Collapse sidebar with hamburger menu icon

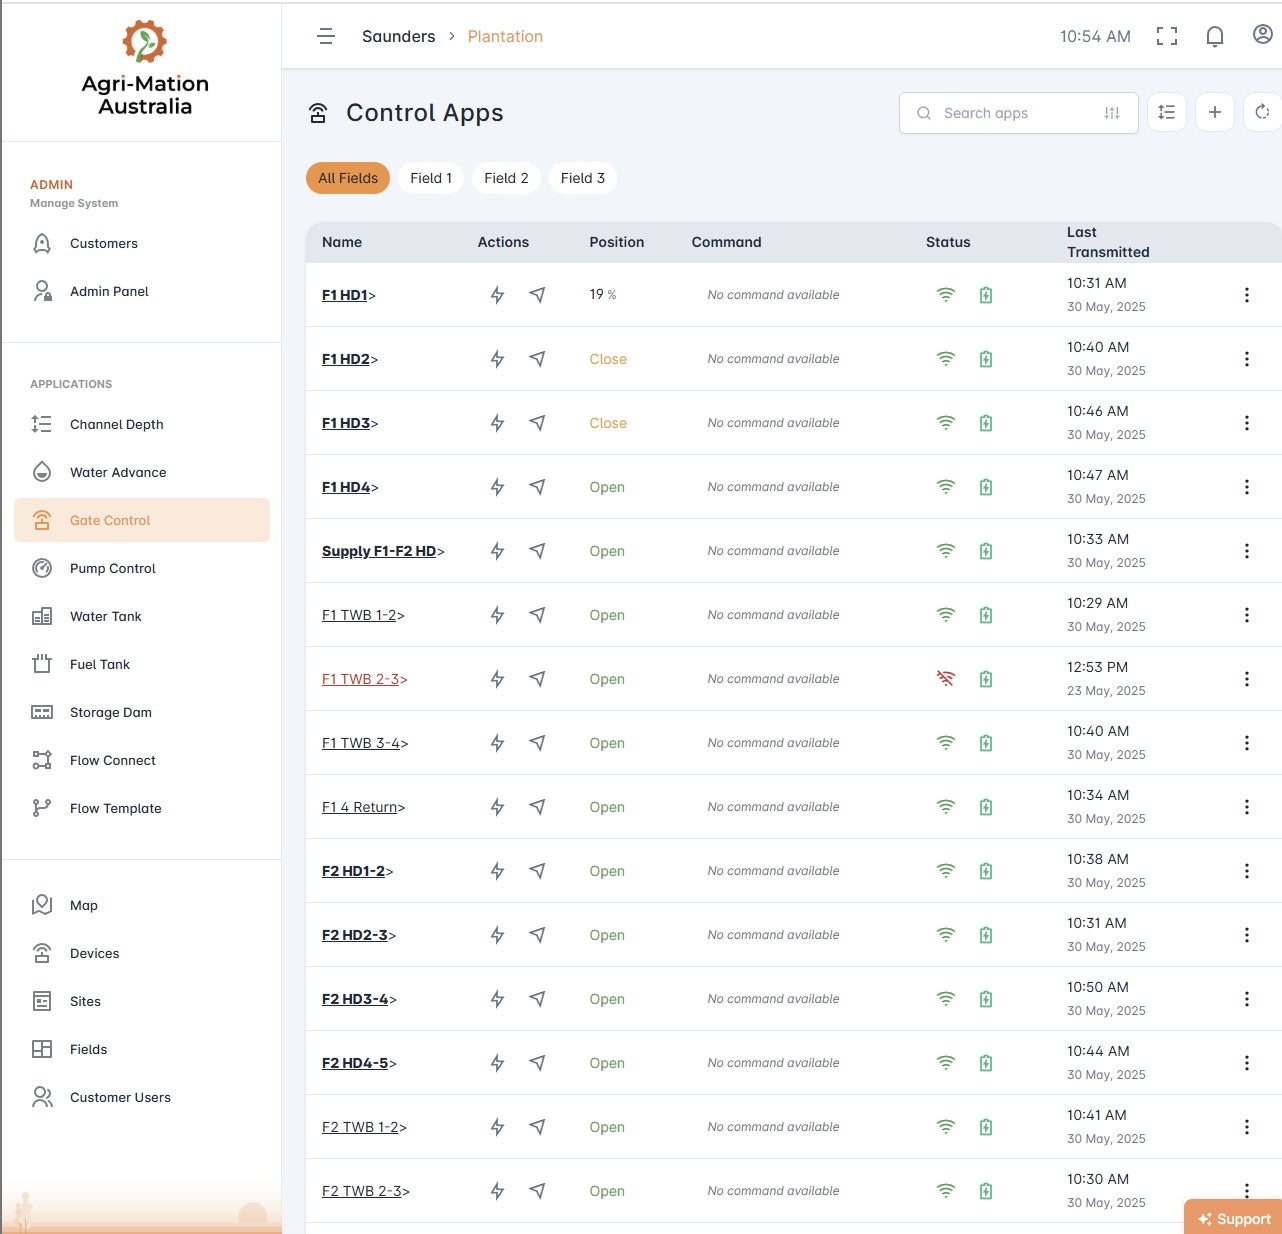pos(326,37)
